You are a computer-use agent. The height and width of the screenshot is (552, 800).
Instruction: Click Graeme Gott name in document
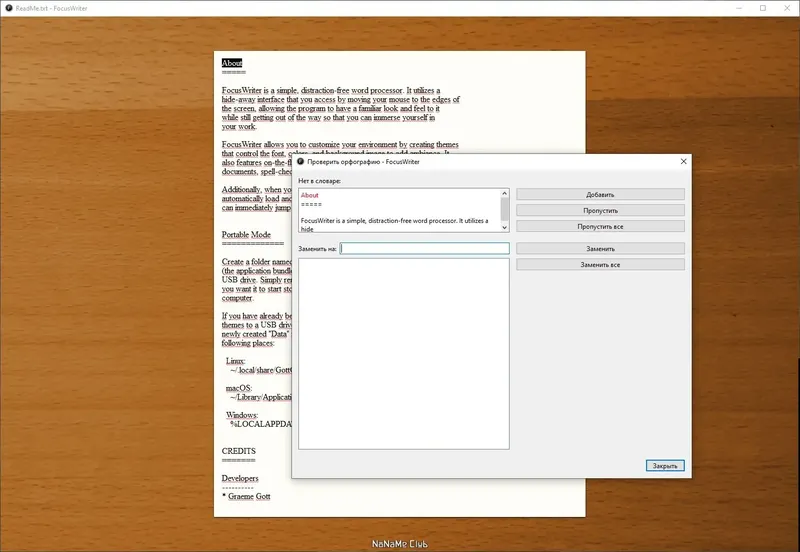(249, 496)
